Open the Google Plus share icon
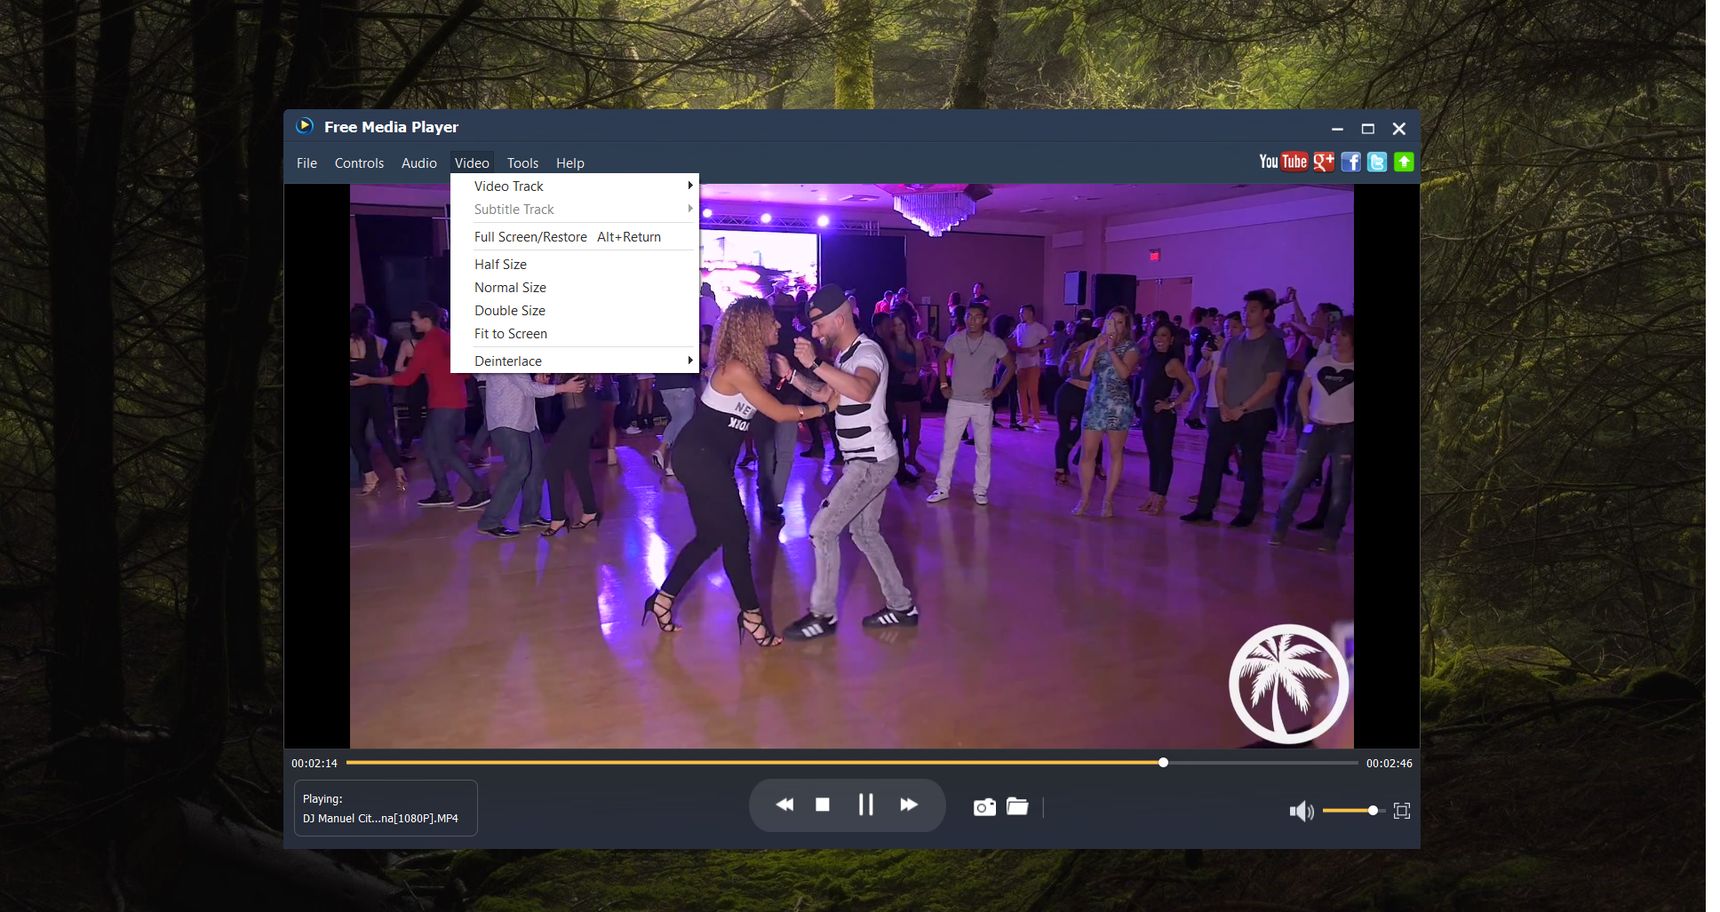This screenshot has width=1720, height=912. click(1324, 162)
